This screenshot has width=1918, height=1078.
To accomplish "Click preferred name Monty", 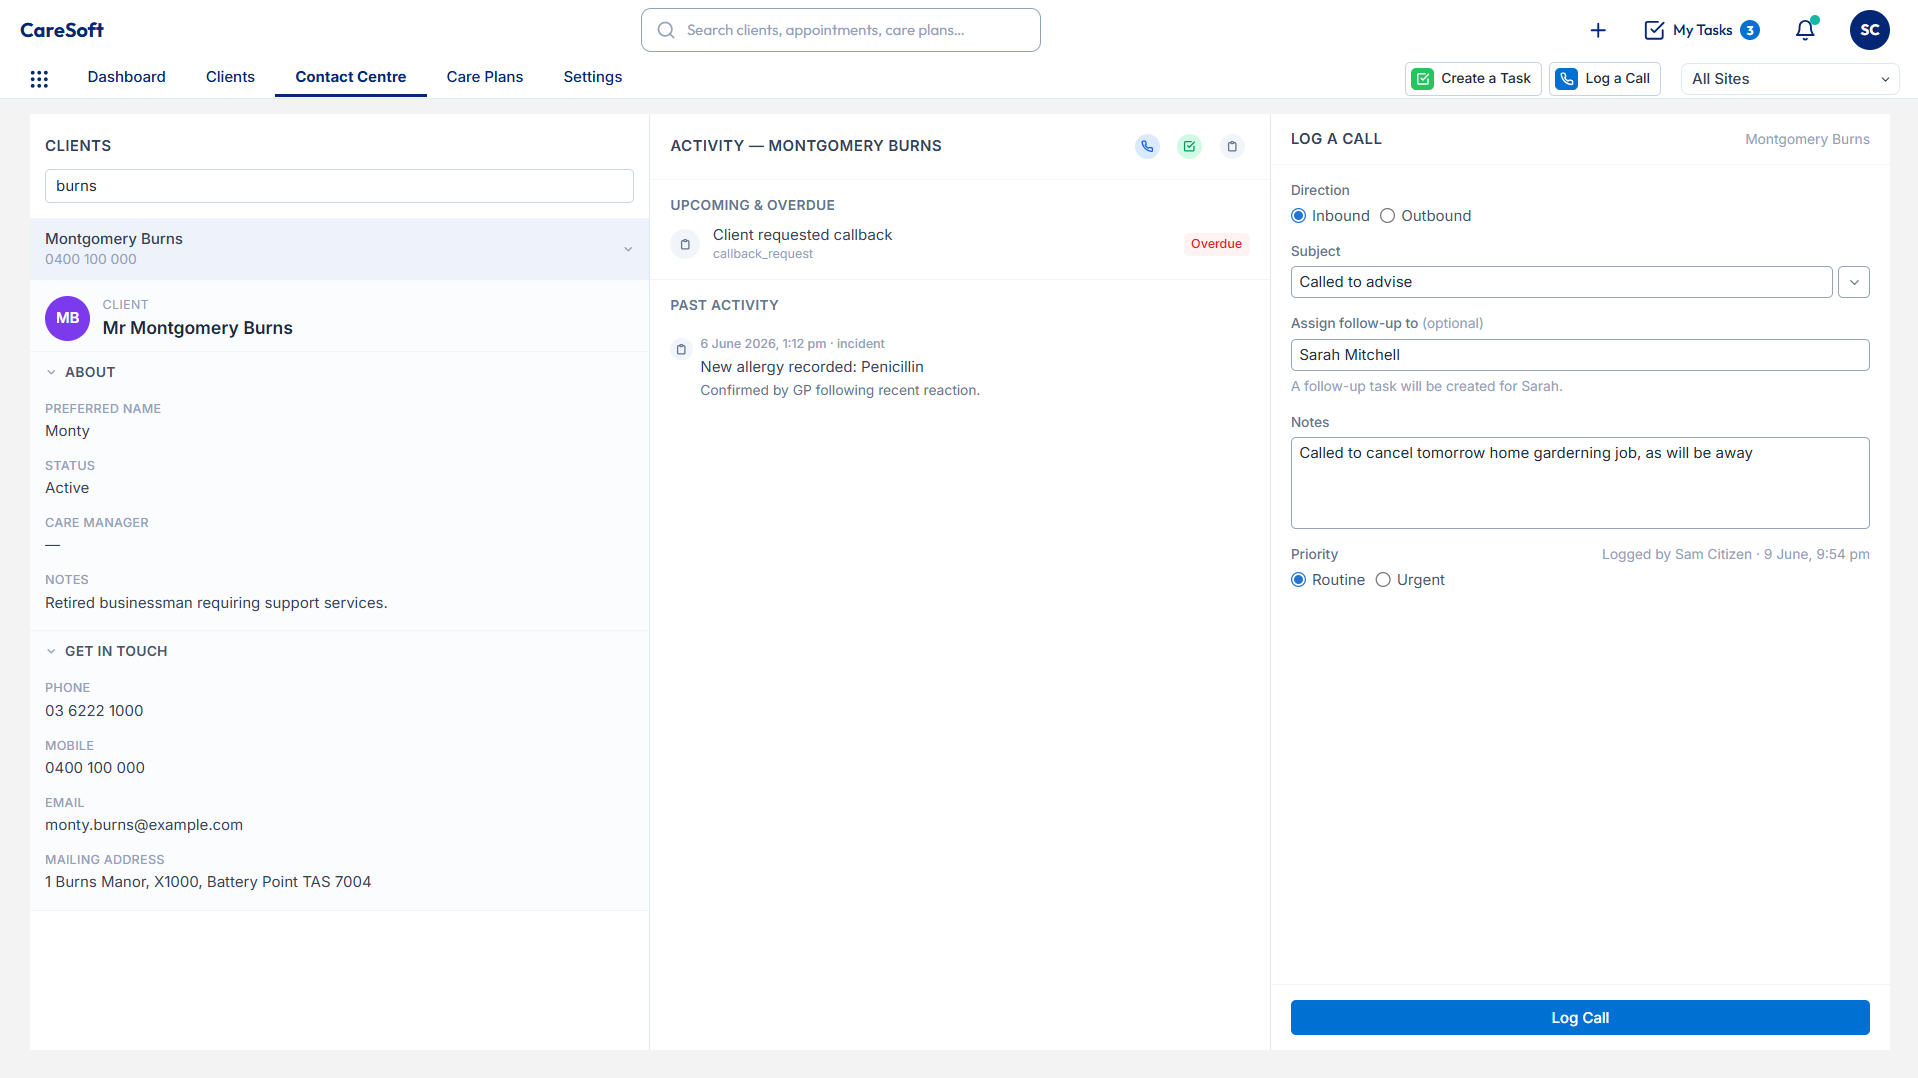I will [67, 431].
